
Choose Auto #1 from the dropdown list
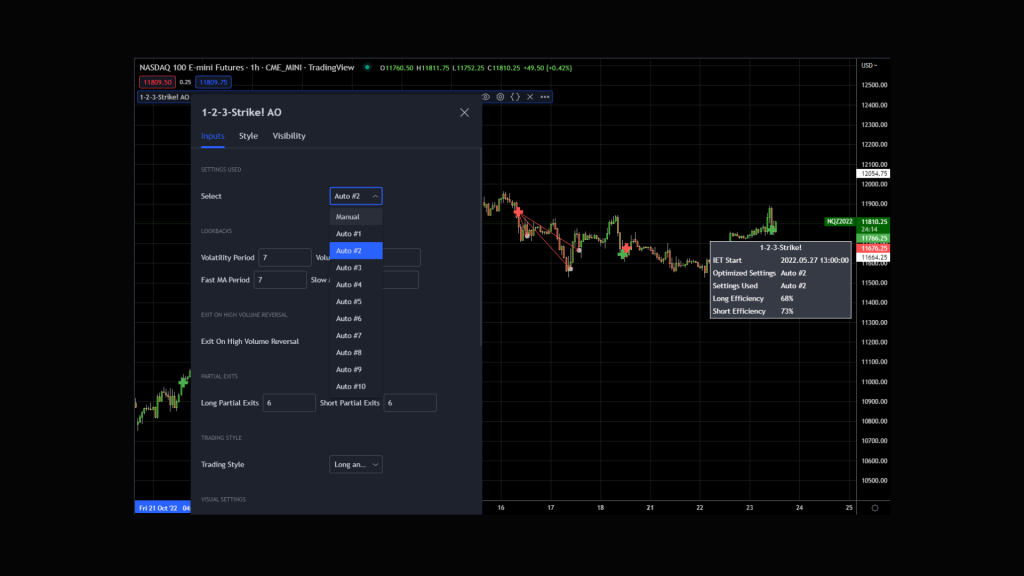[356, 234]
